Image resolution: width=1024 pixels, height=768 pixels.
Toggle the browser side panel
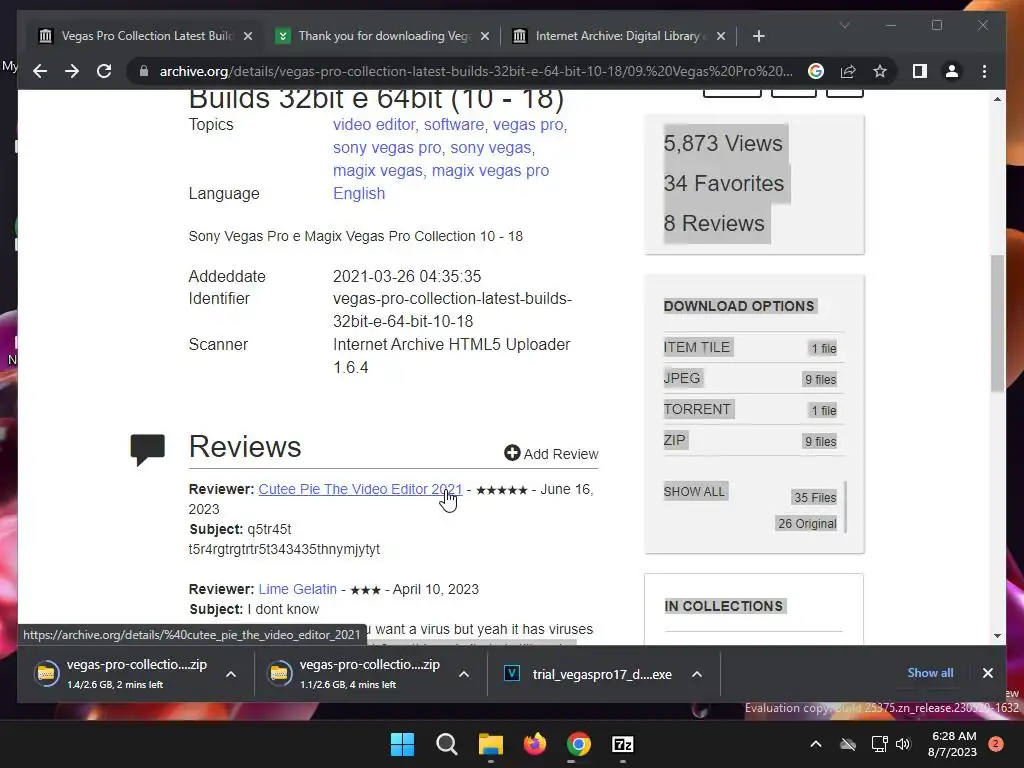point(920,71)
